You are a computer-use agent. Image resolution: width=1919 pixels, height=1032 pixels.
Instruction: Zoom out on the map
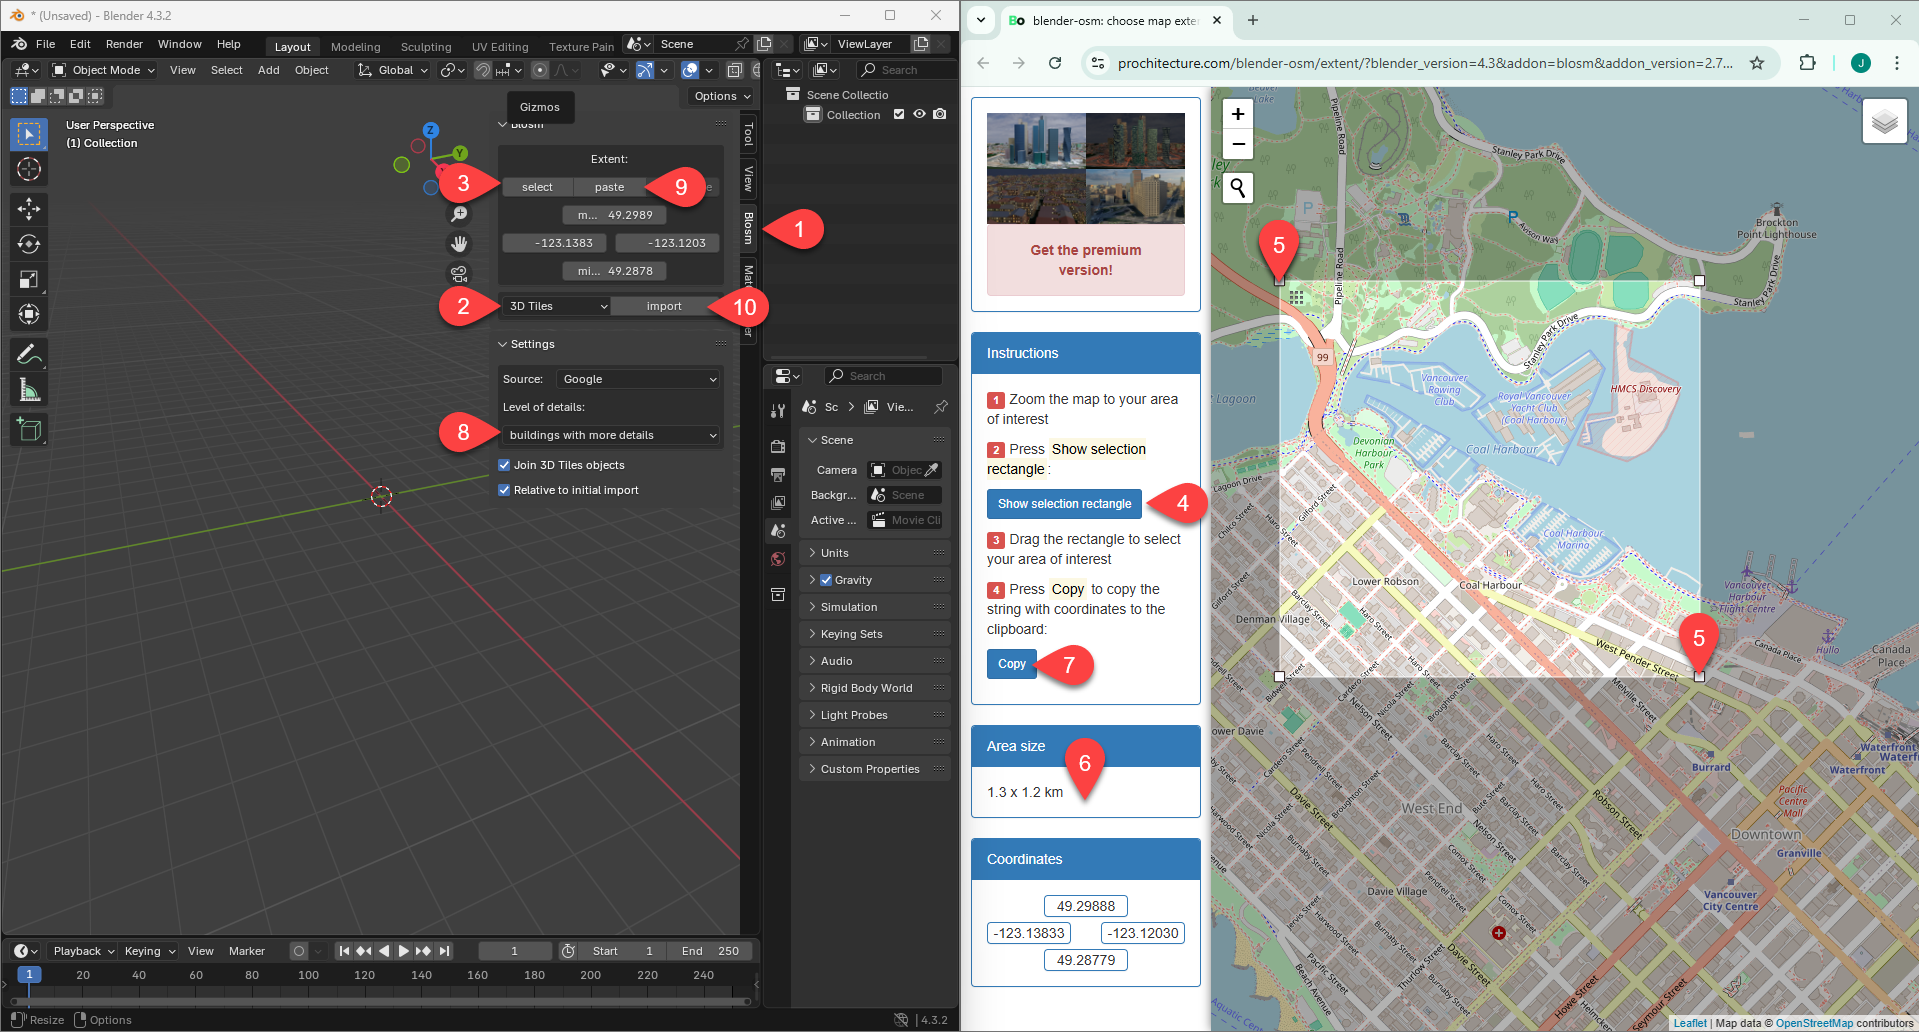[1238, 144]
